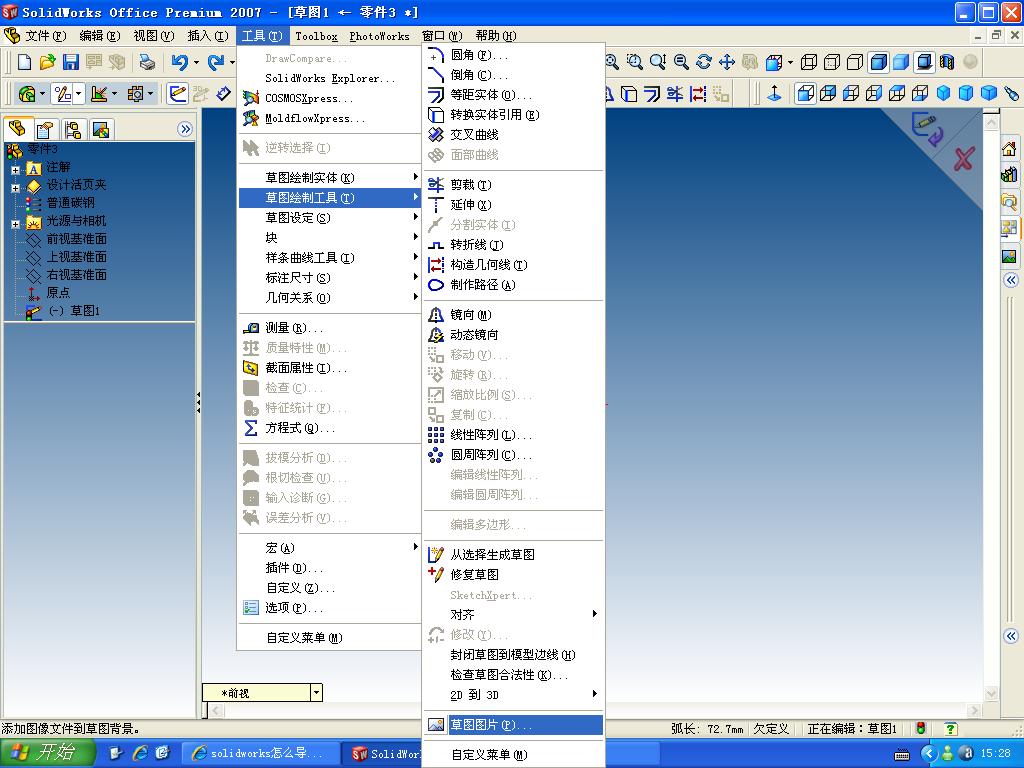This screenshot has height=768, width=1024.
Task: Expand the 草图绘制实体 submenu
Action: 329,178
